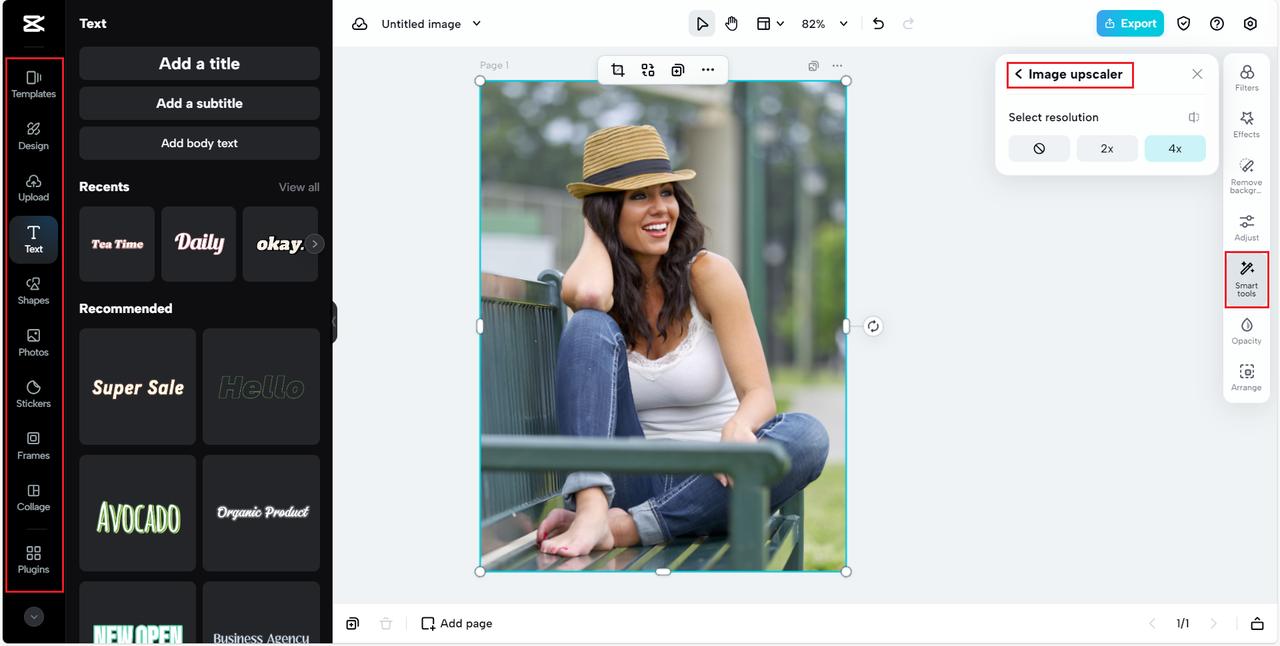Image resolution: width=1280 pixels, height=646 pixels.
Task: Open the Frames panel
Action: [x=33, y=446]
